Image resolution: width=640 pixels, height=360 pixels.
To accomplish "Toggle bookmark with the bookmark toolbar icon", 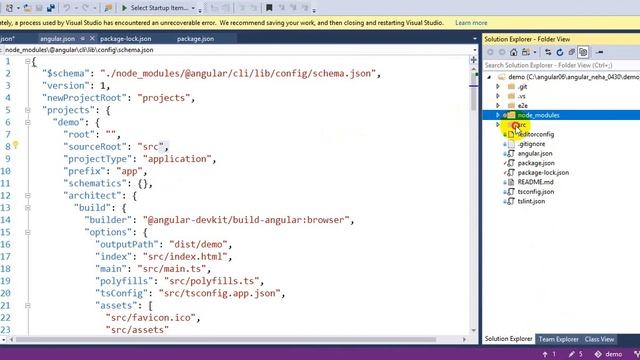I will (269, 8).
